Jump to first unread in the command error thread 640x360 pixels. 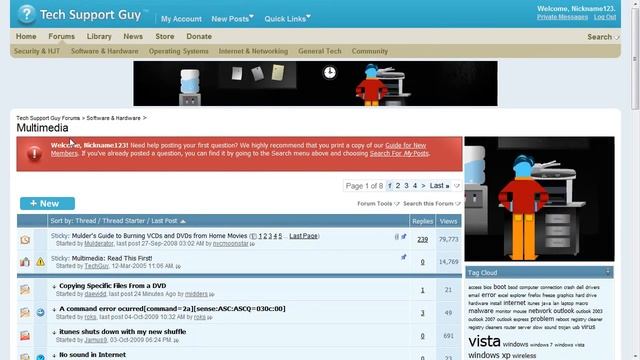tap(54, 309)
